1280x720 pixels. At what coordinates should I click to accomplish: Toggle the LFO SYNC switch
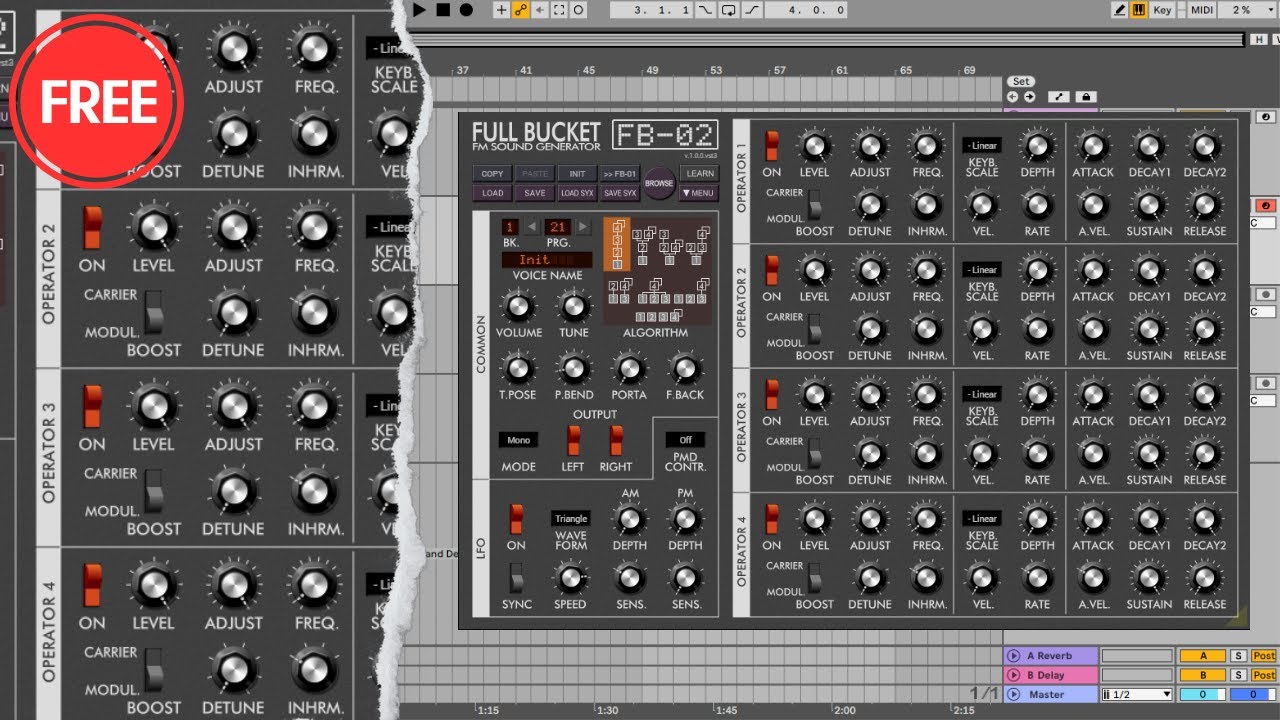click(516, 577)
